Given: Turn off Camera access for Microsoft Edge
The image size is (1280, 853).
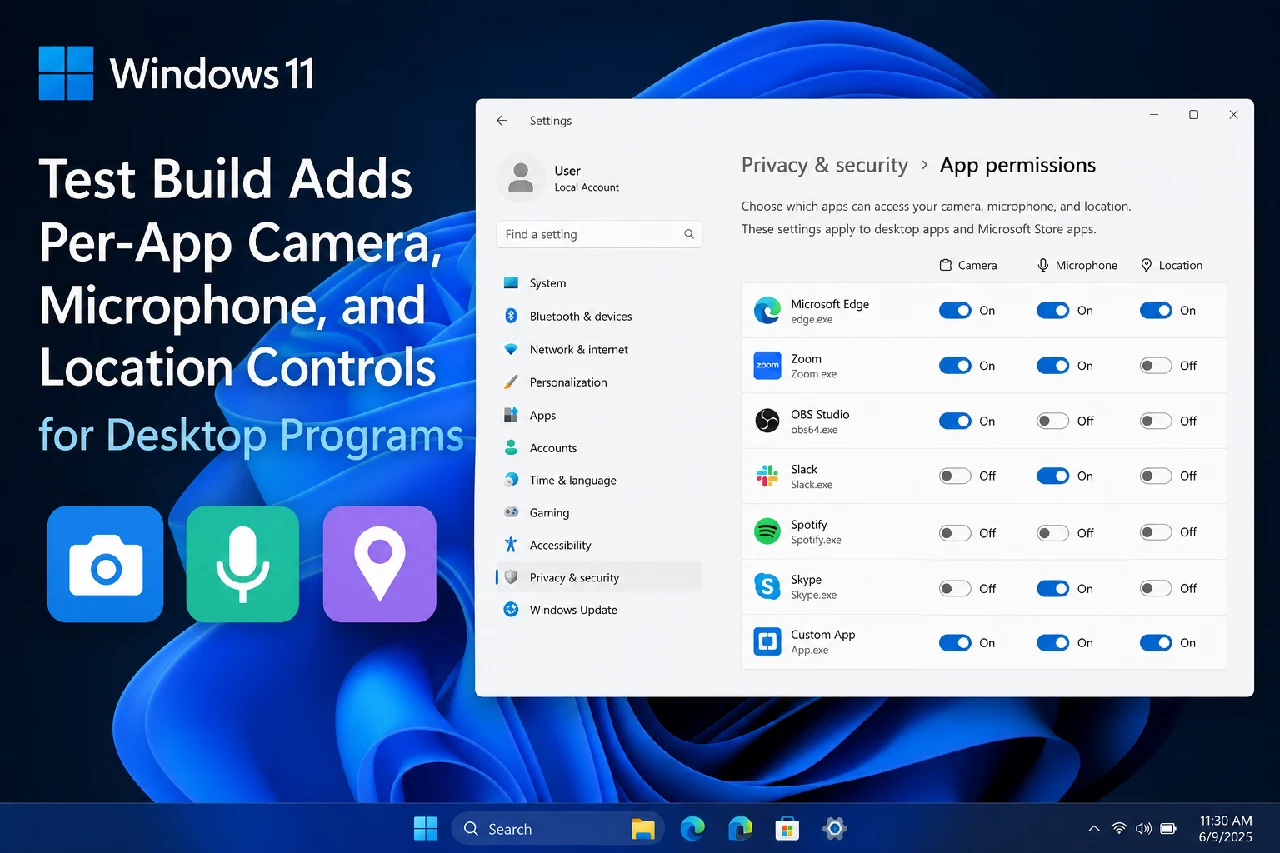Looking at the screenshot, I should 955,311.
